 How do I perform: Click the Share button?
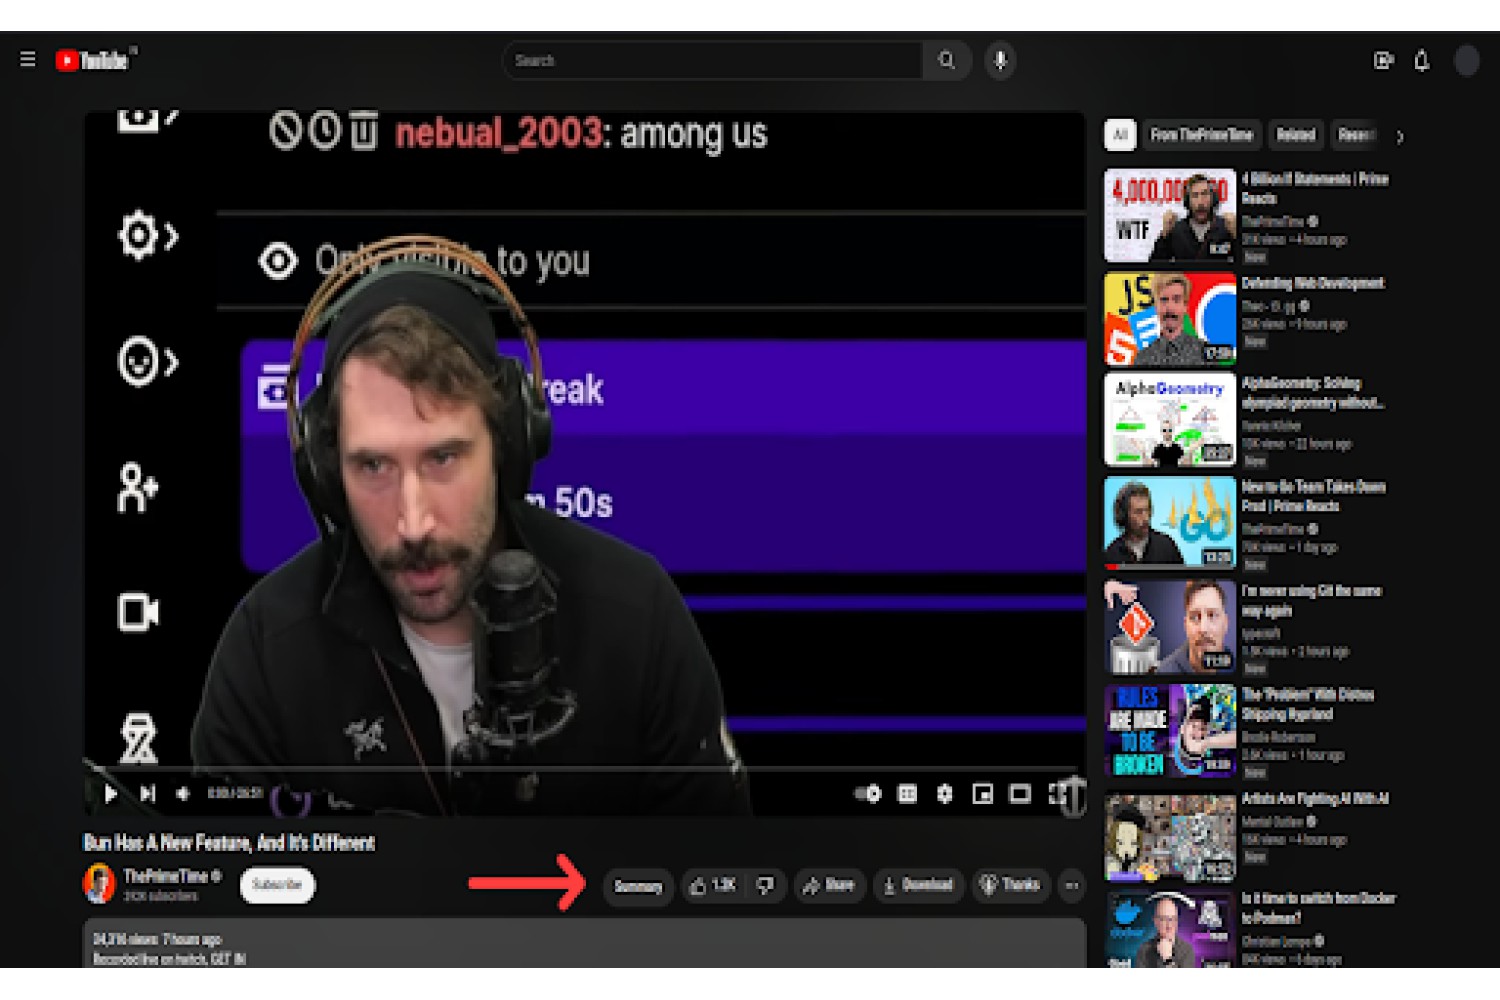[829, 886]
